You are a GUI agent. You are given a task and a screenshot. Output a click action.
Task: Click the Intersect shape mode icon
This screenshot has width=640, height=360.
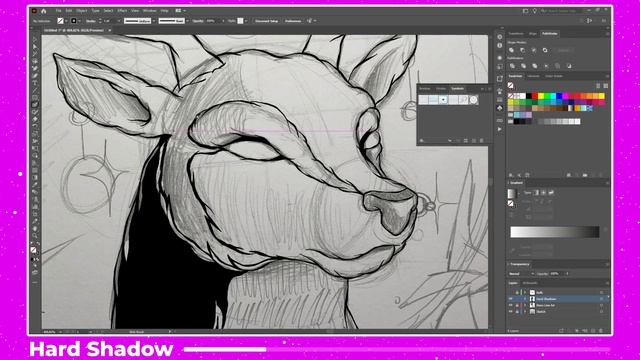click(x=534, y=50)
